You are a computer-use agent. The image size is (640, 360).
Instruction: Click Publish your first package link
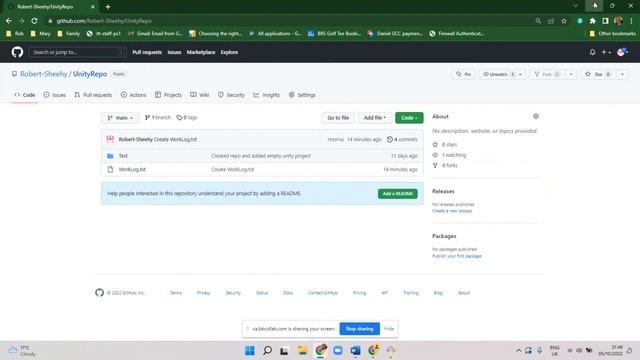(457, 256)
